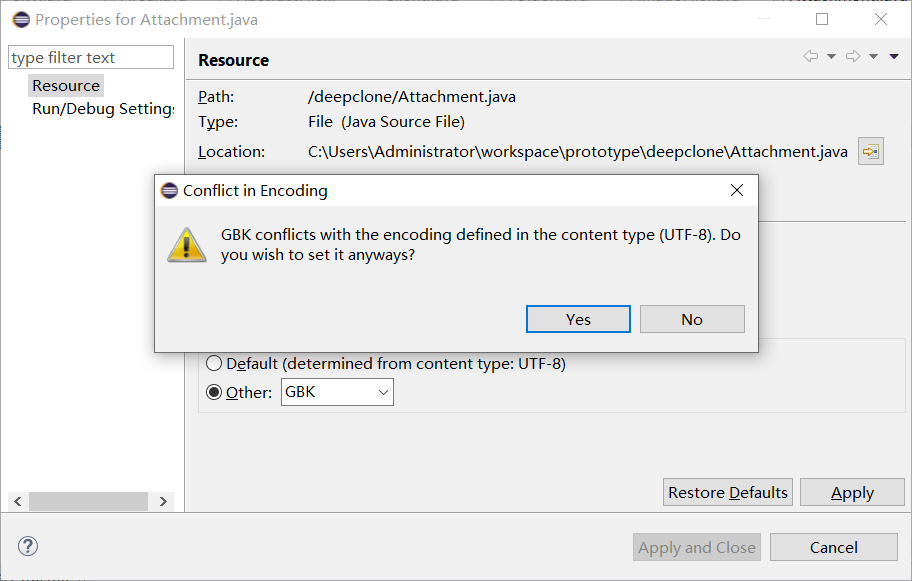Select the Other encoding radio button
The height and width of the screenshot is (581, 912).
(x=214, y=392)
